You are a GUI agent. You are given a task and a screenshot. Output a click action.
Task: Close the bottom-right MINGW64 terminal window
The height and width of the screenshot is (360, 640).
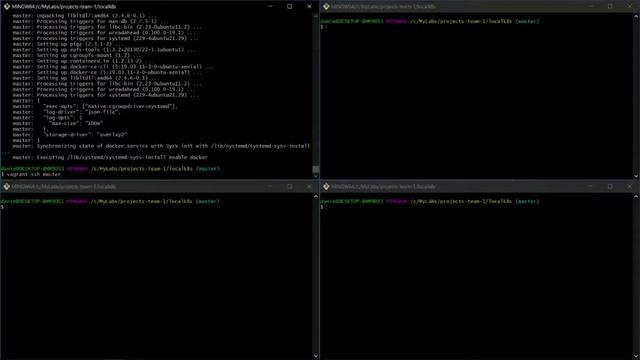point(629,187)
